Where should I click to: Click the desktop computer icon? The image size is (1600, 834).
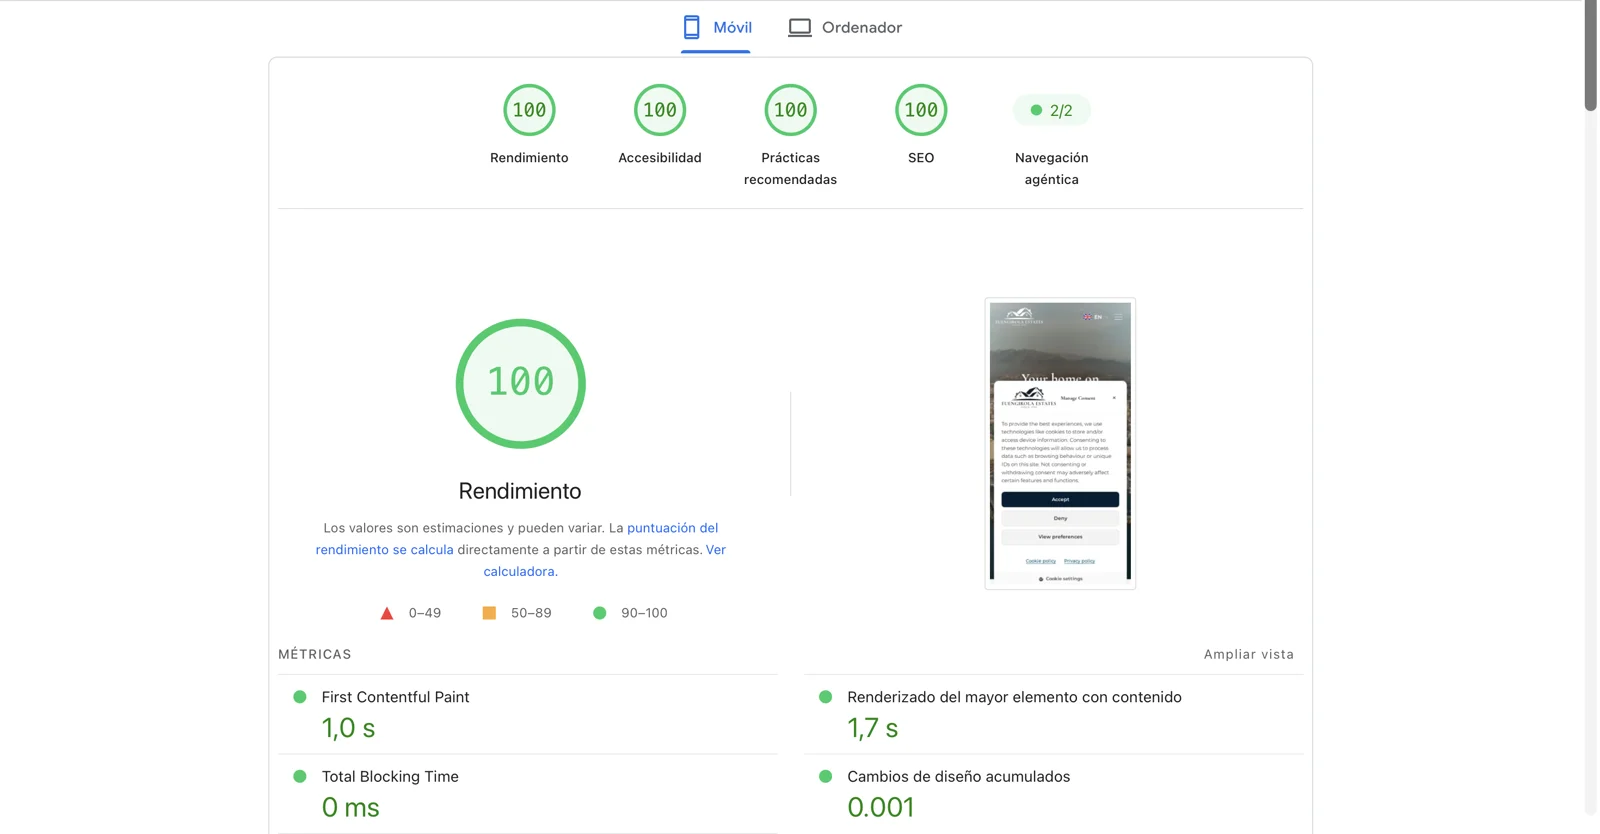point(800,28)
